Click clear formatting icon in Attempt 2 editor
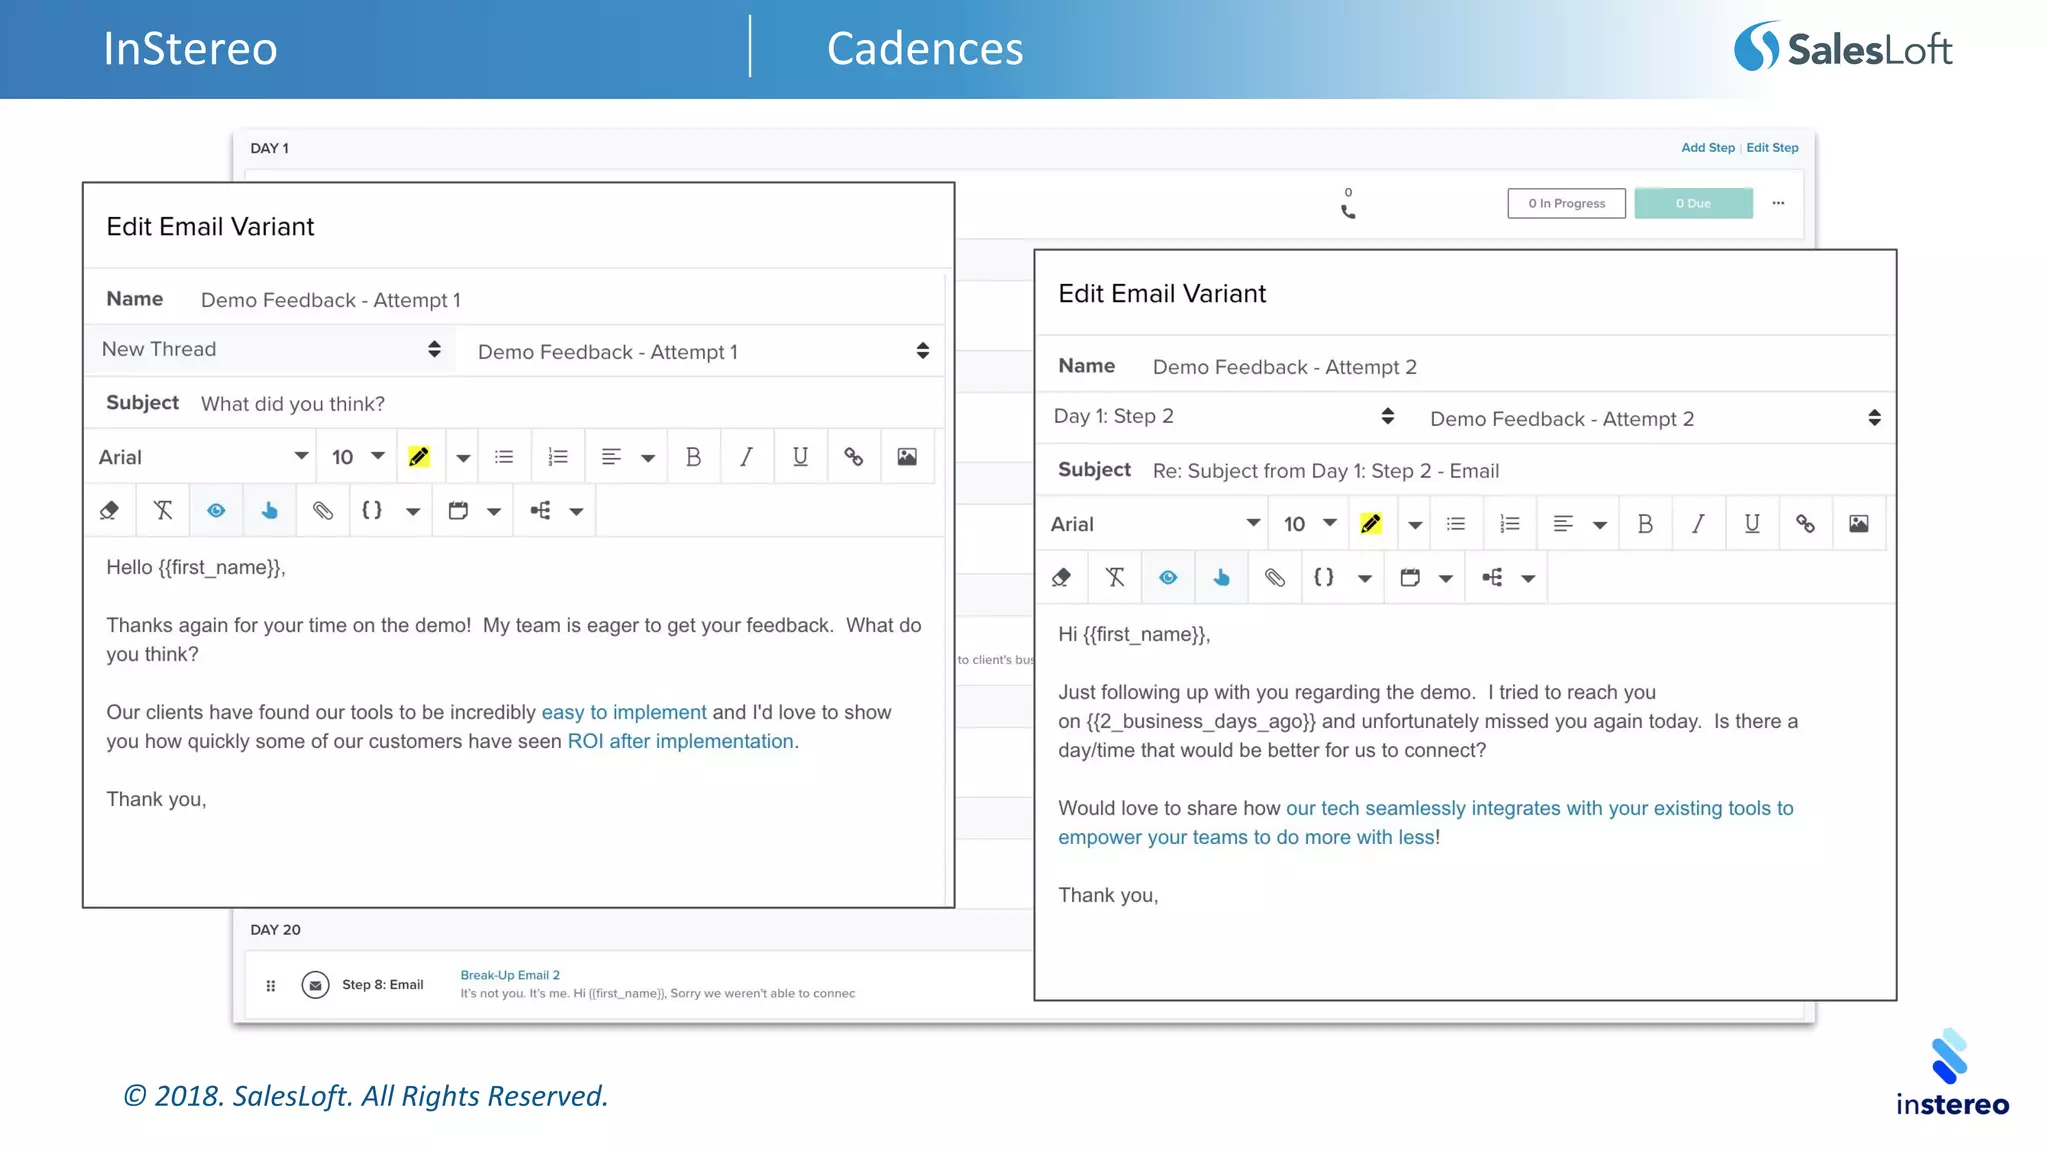This screenshot has height=1152, width=2048. tap(1115, 578)
